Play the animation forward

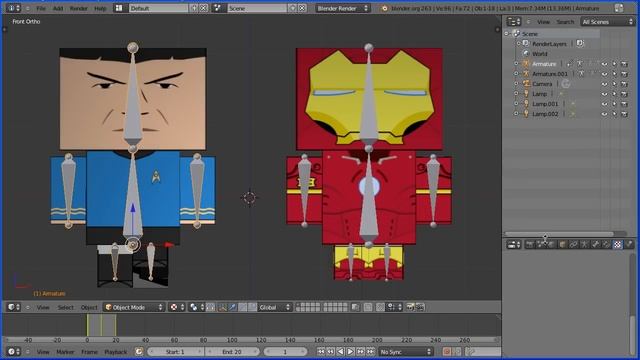[350, 352]
